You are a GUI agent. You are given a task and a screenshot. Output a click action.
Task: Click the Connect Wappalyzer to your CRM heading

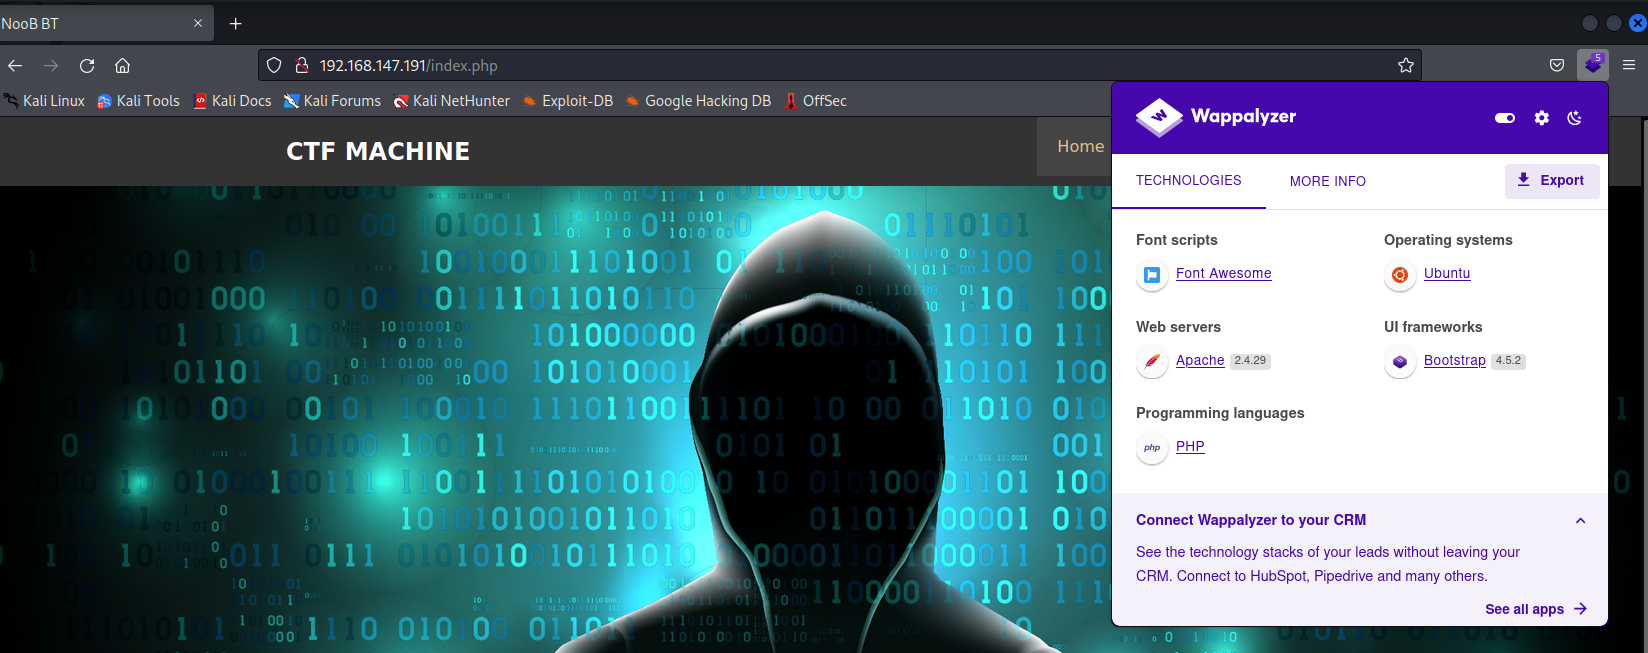[1251, 520]
